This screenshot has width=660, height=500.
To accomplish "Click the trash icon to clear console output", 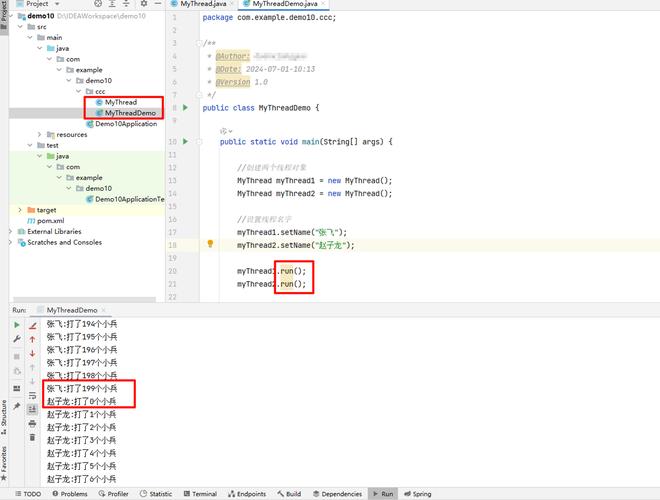I will point(32,437).
